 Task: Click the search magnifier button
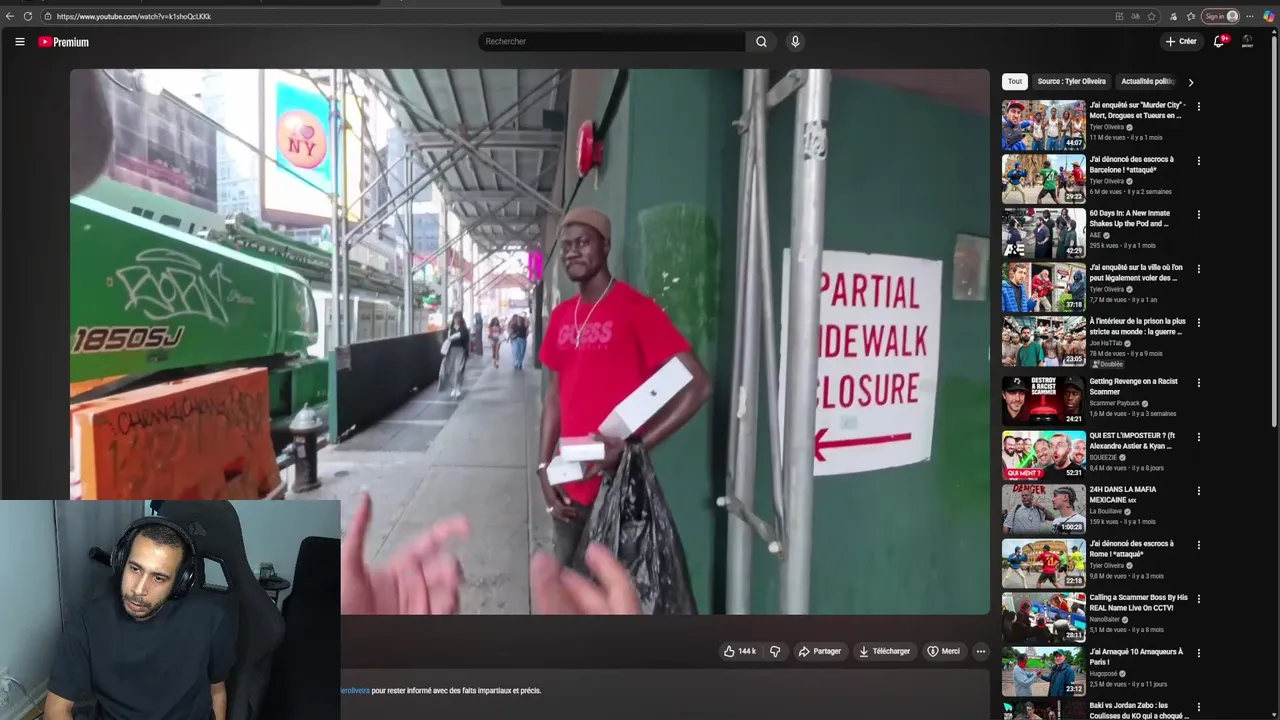pos(761,42)
